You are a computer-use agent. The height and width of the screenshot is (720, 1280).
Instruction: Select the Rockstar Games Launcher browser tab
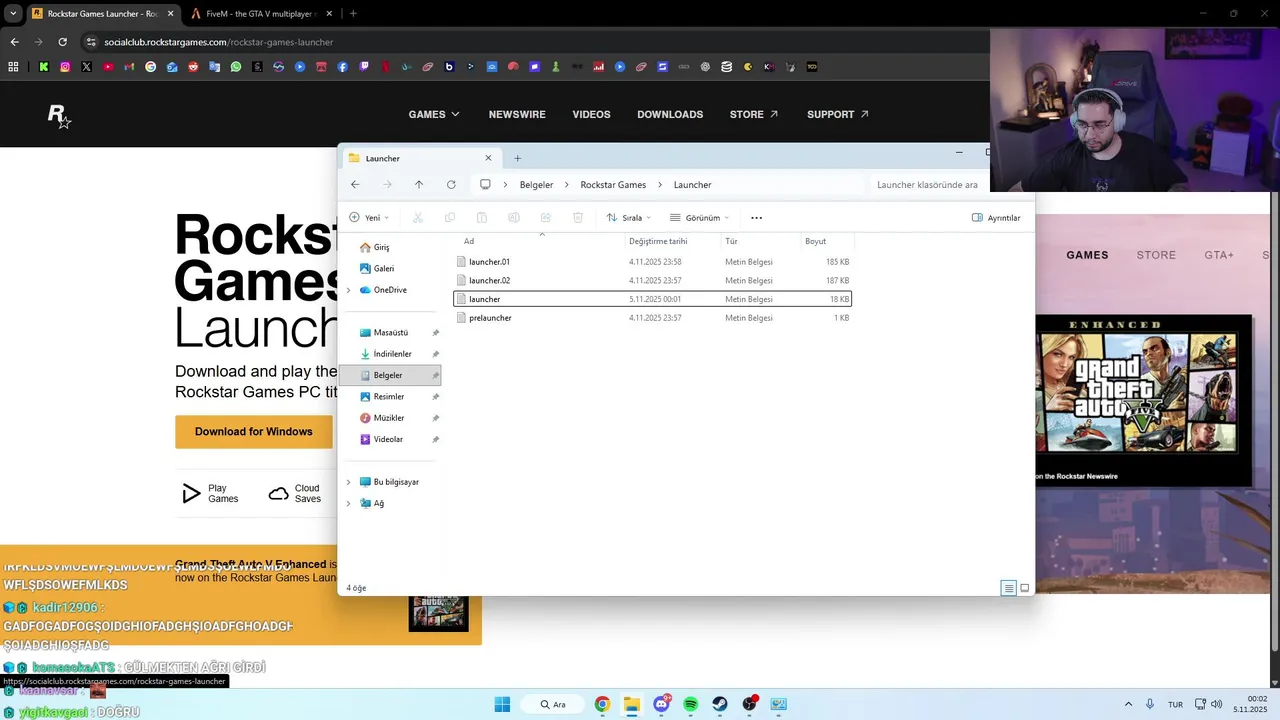[x=102, y=14]
